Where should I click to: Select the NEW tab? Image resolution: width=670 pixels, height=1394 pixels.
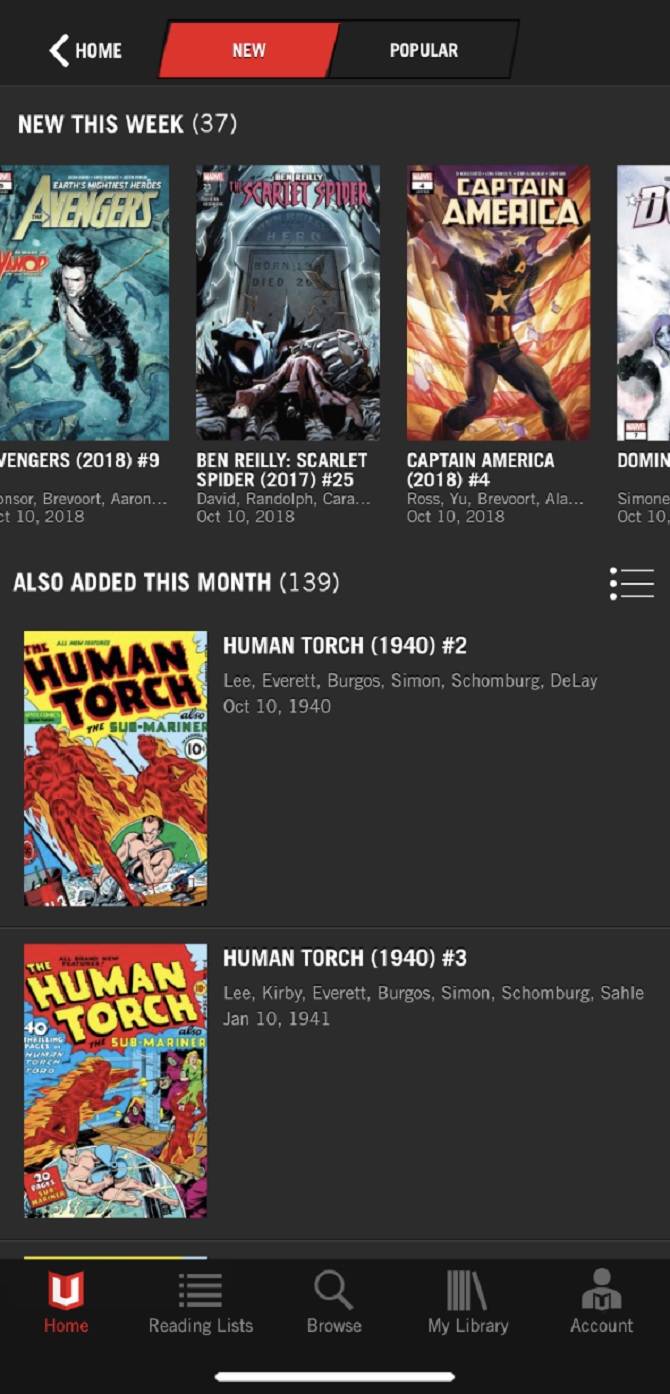248,50
